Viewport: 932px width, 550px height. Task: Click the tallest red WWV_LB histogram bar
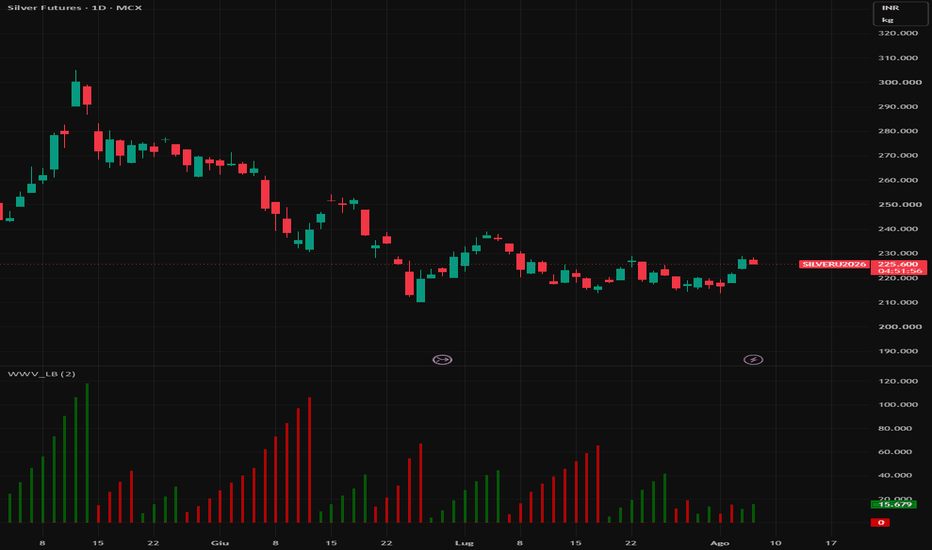(x=310, y=460)
